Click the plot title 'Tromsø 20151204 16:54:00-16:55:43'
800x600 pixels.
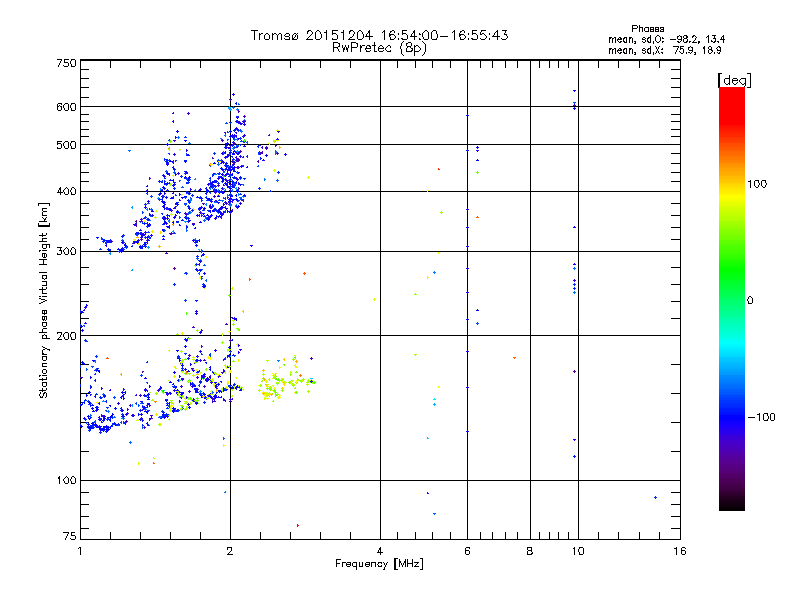(379, 35)
